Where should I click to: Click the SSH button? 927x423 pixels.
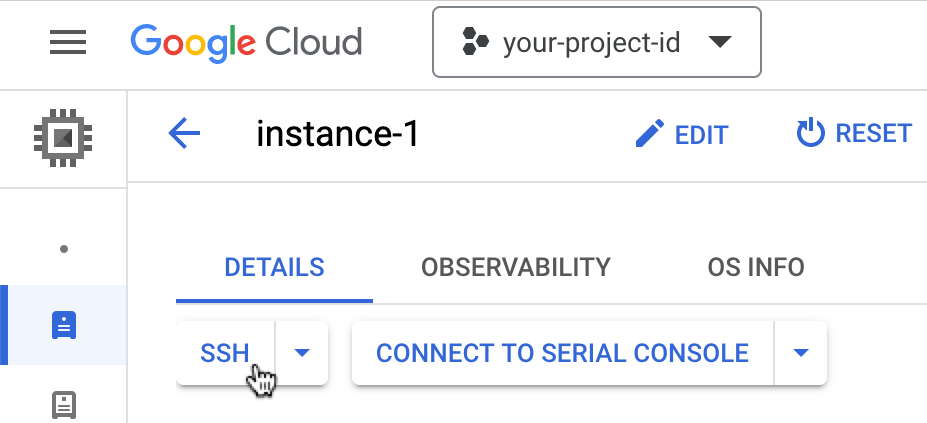(225, 352)
